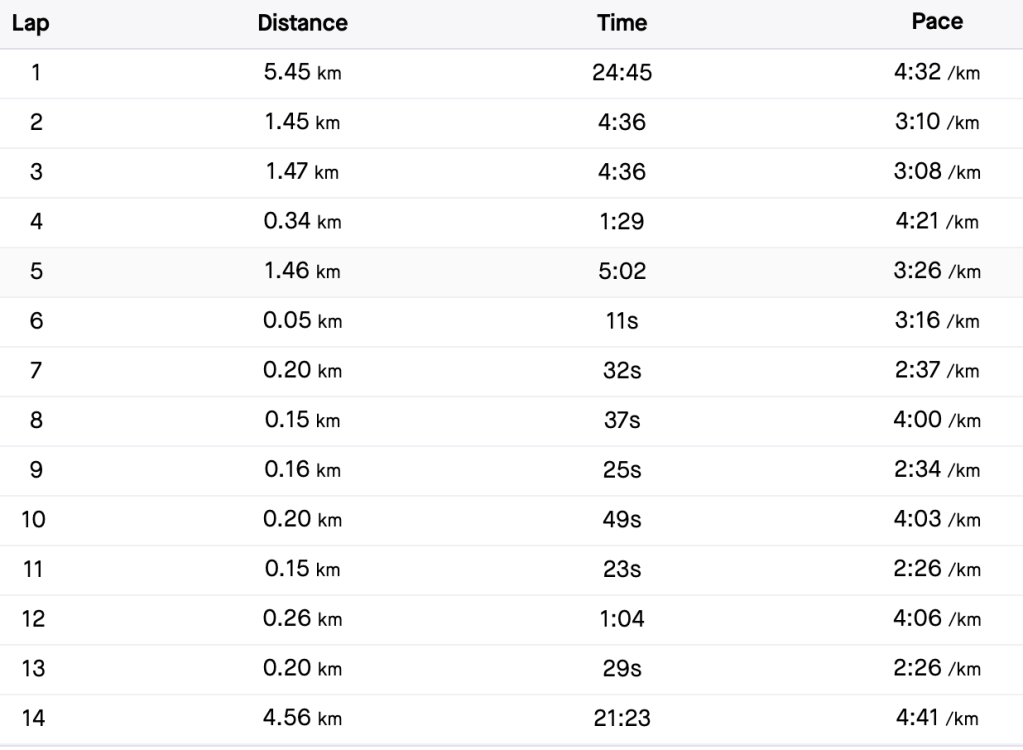Viewport: 1023px width, 750px height.
Task: Select the 3:10 /km pace cell
Action: click(937, 123)
